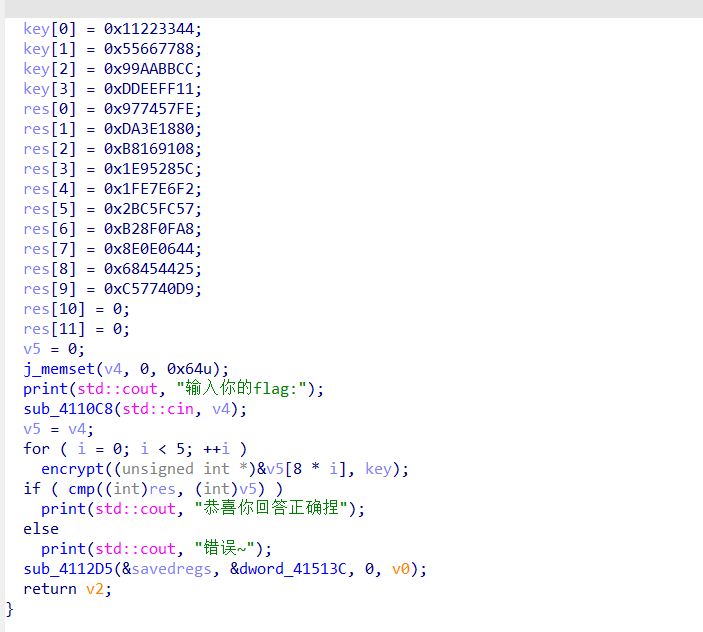Viewport: 703px width, 632px height.
Task: Click the cmp function name in the if statement
Action: (x=61, y=489)
